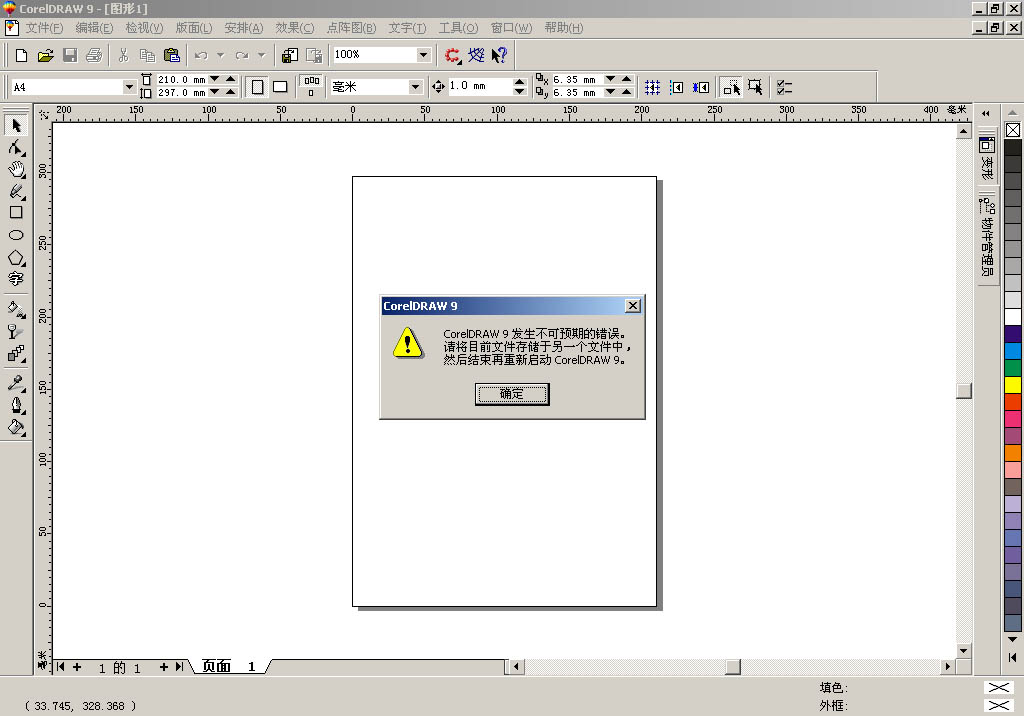Paste with the clipboard icon

[172, 56]
